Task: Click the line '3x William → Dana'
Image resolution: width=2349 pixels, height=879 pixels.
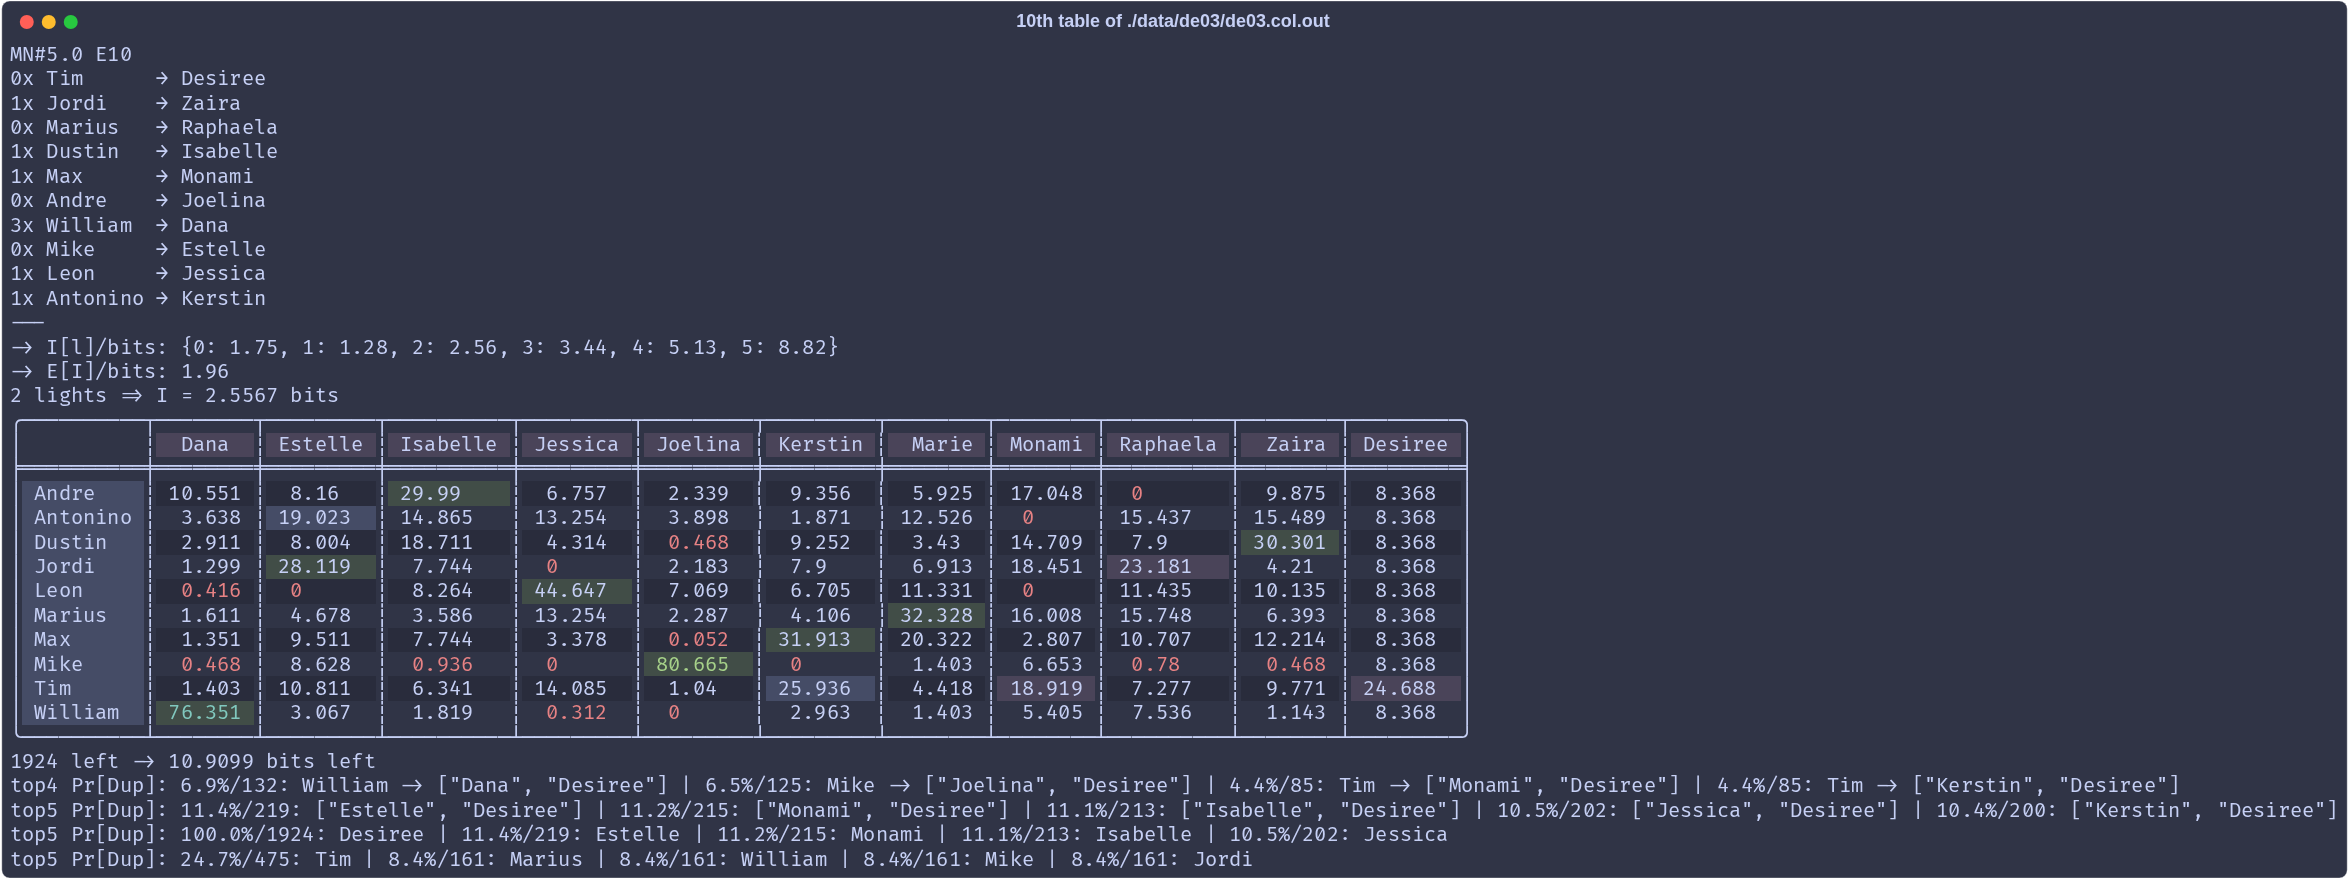Action: point(120,225)
